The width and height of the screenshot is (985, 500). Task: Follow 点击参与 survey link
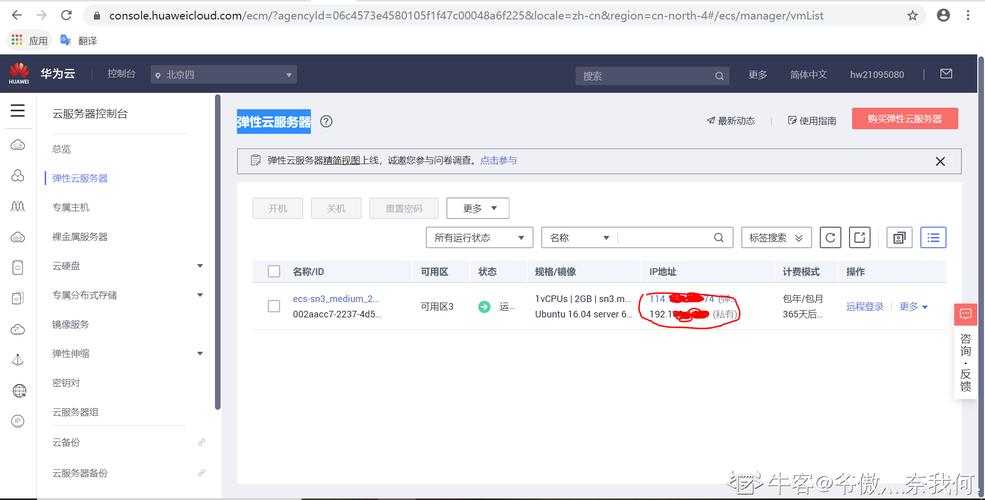(498, 161)
